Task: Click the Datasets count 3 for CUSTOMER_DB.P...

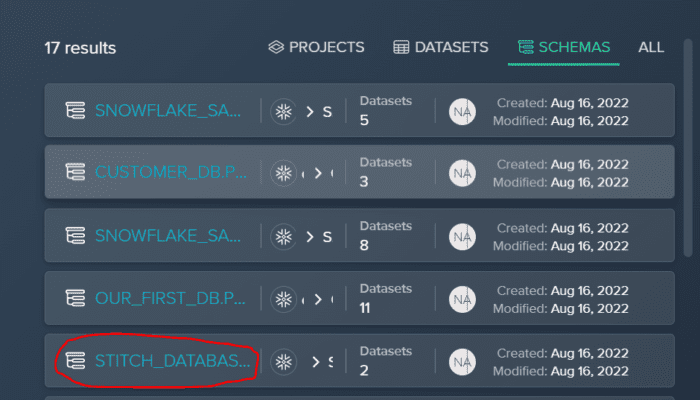Action: click(x=364, y=182)
